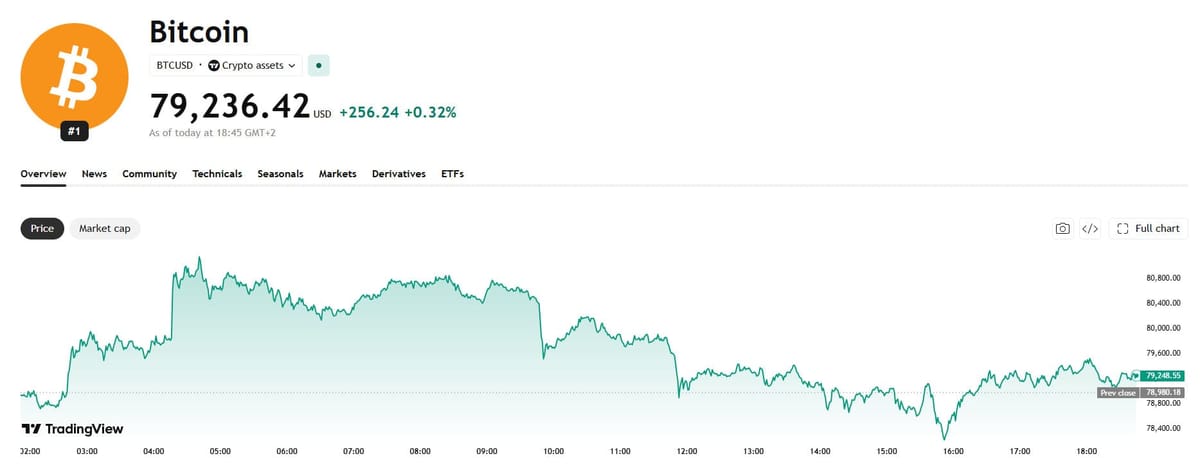
Task: Switch to the Seasonals tab
Action: (280, 174)
